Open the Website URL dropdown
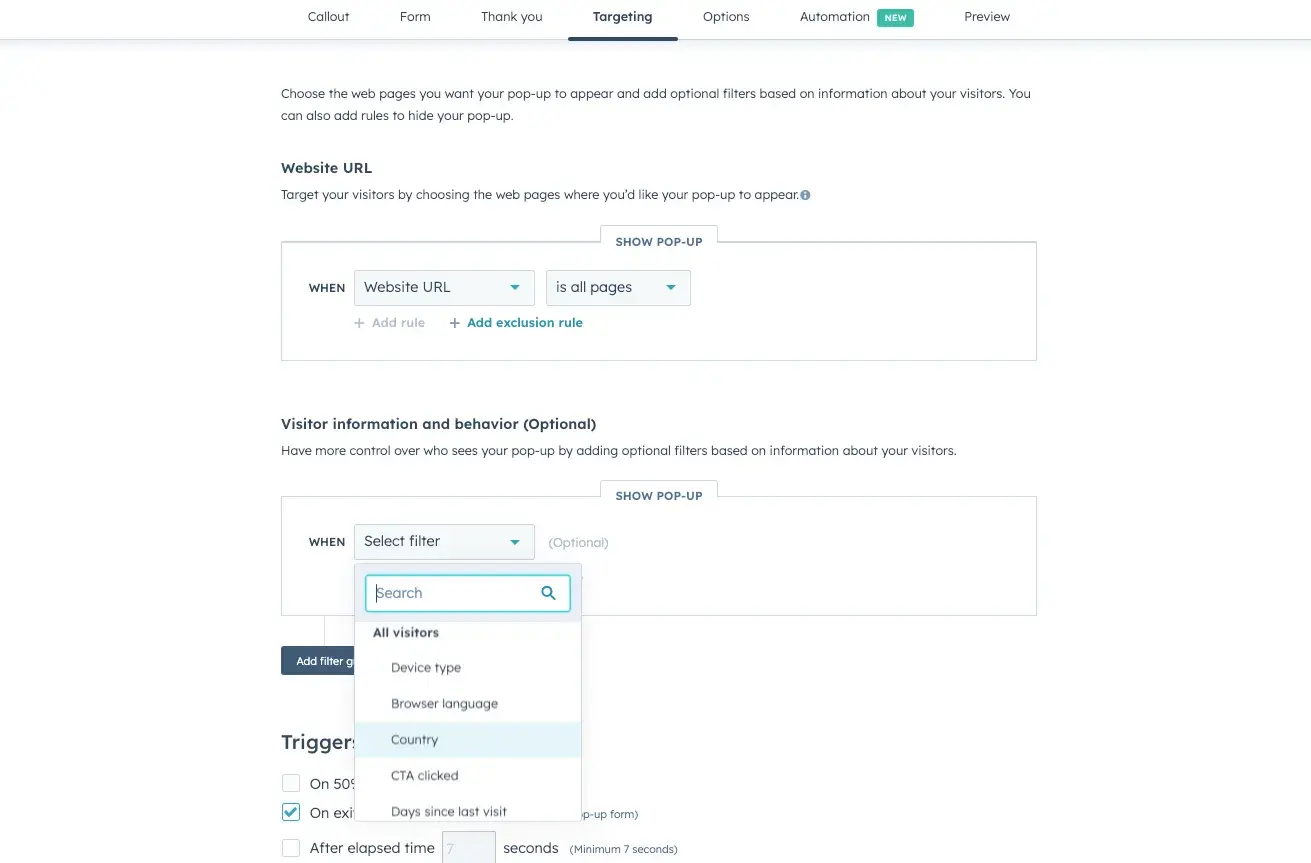The width and height of the screenshot is (1311, 863). [444, 287]
